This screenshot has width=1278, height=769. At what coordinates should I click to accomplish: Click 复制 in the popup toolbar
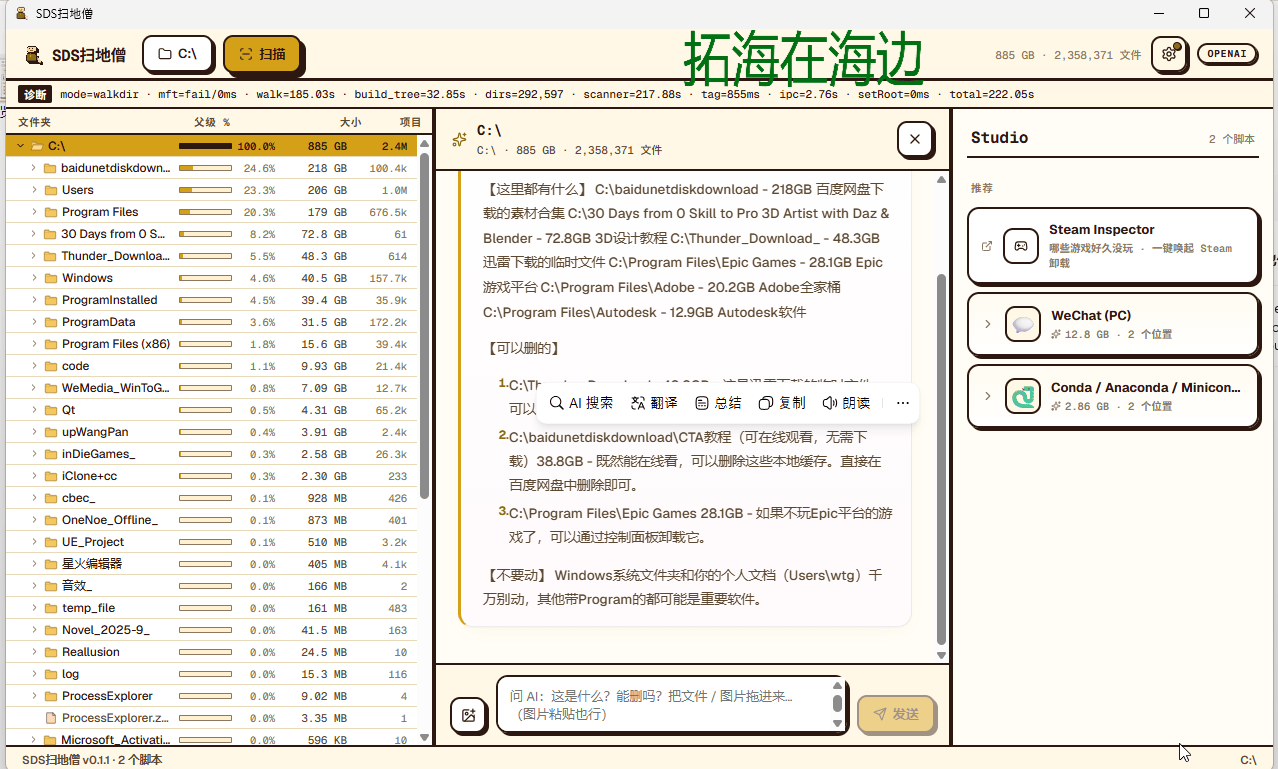point(782,403)
